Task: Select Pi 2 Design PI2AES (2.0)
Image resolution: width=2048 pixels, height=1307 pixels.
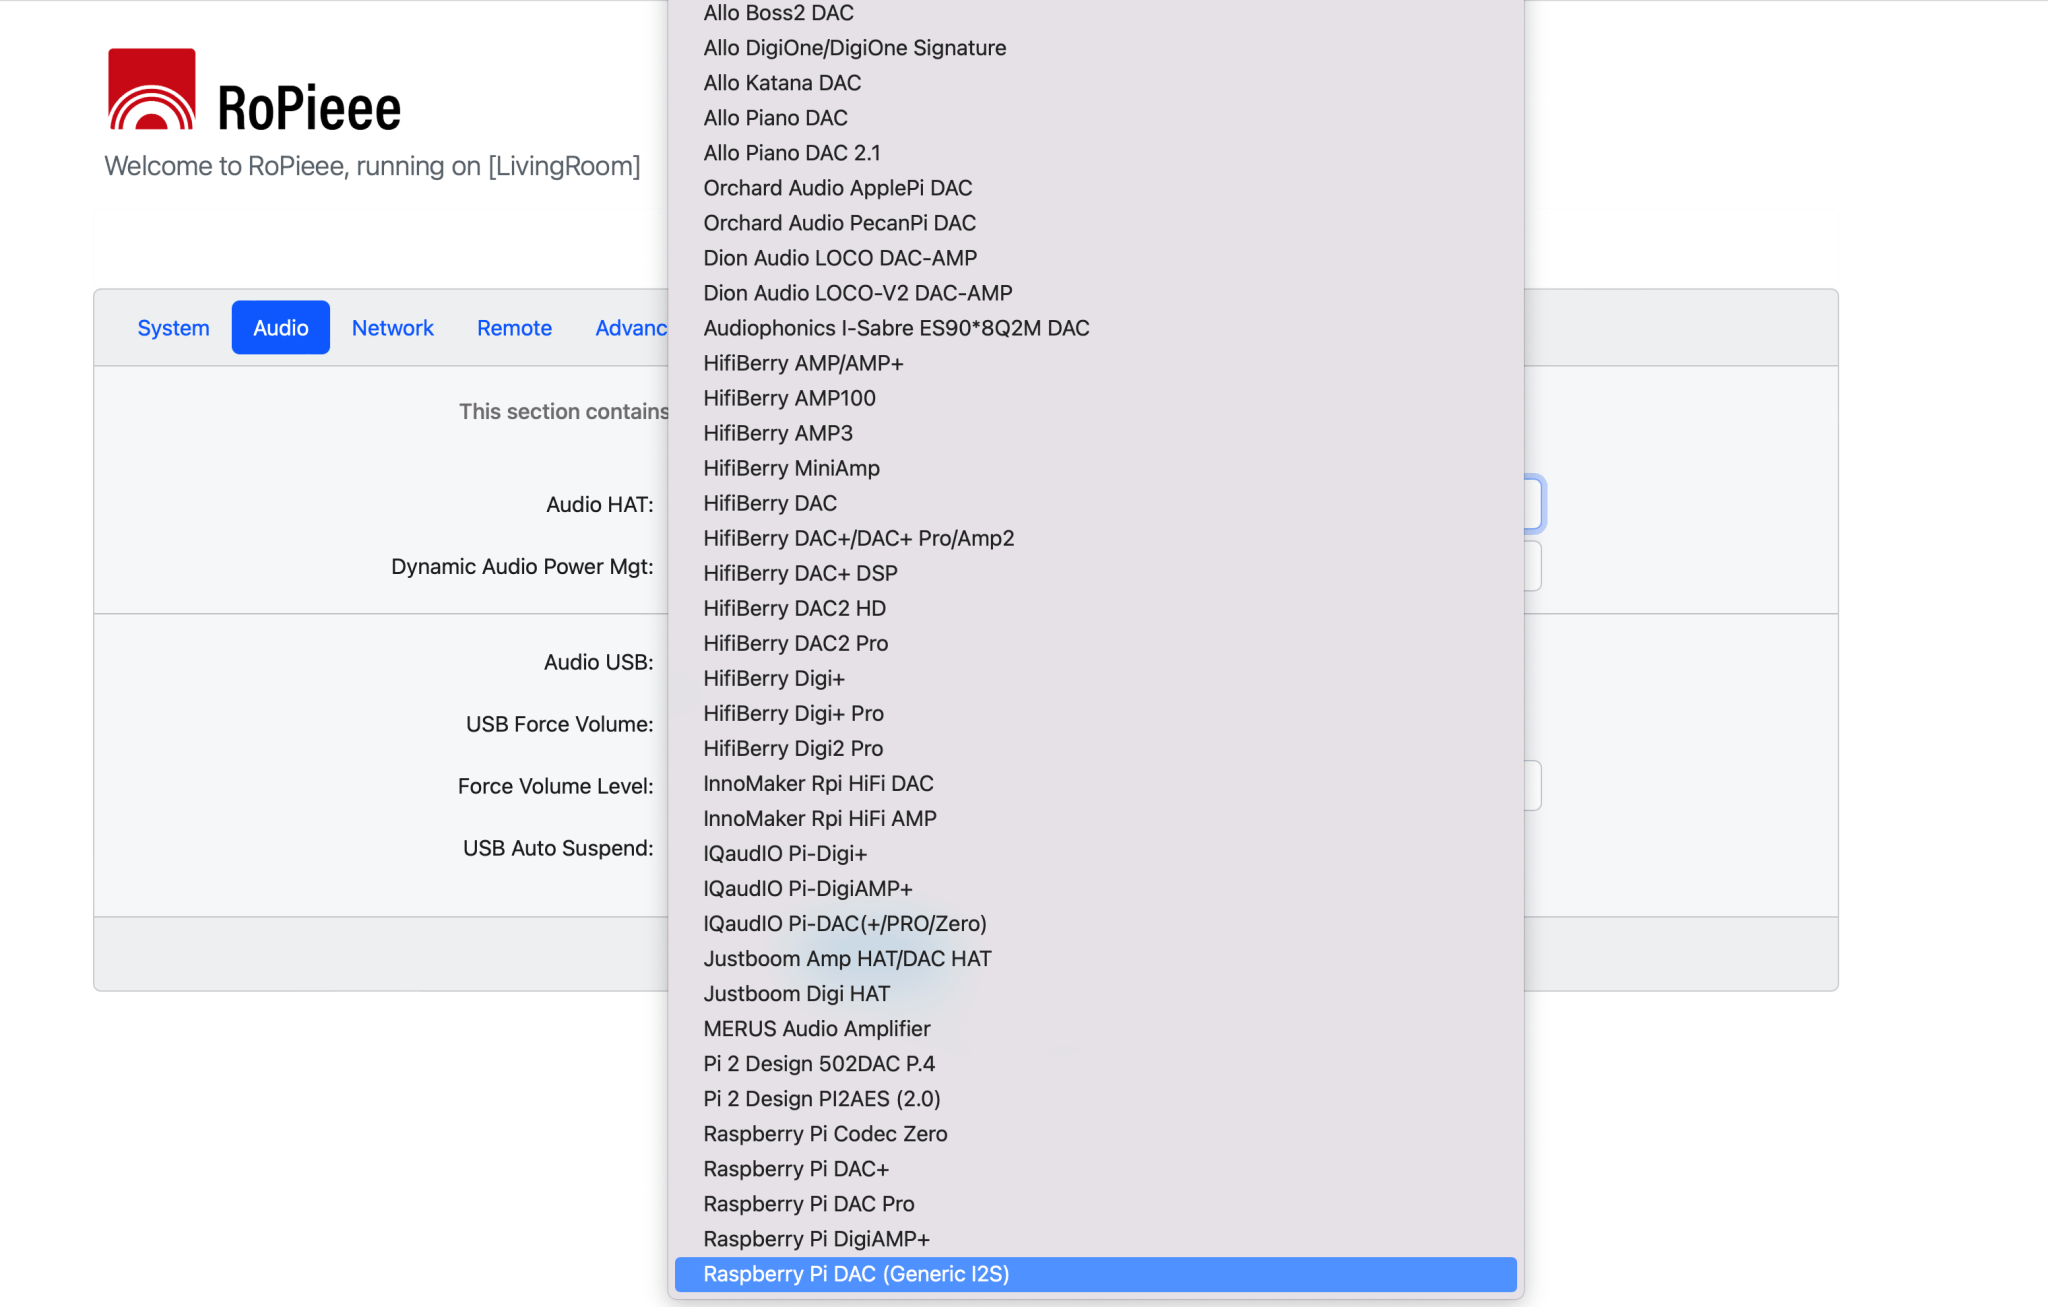Action: 1096,1098
